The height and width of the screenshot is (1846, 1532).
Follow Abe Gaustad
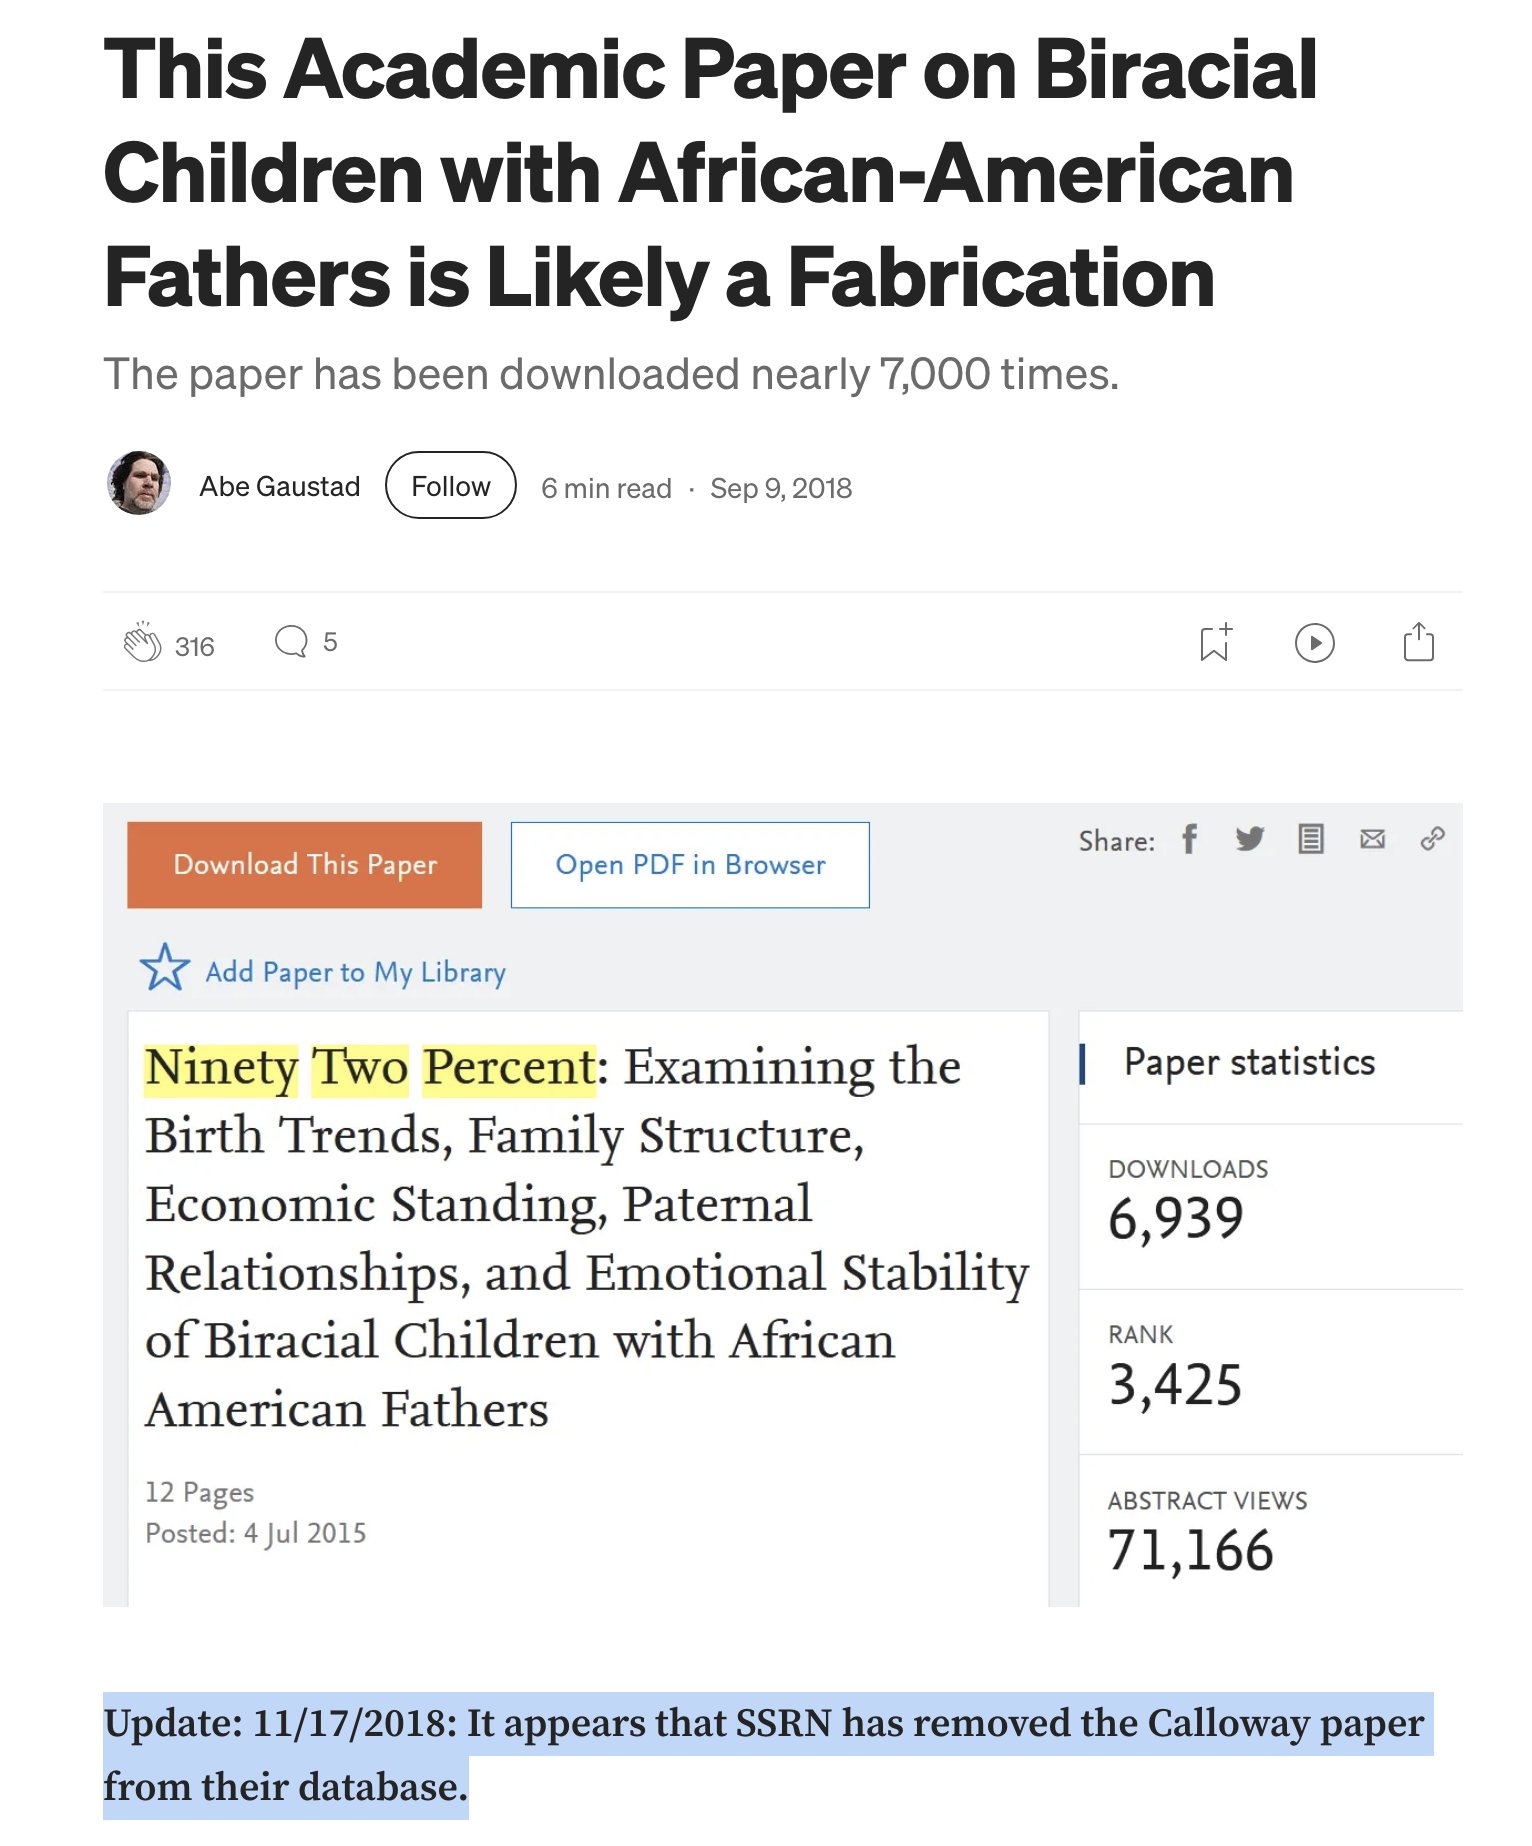(450, 486)
